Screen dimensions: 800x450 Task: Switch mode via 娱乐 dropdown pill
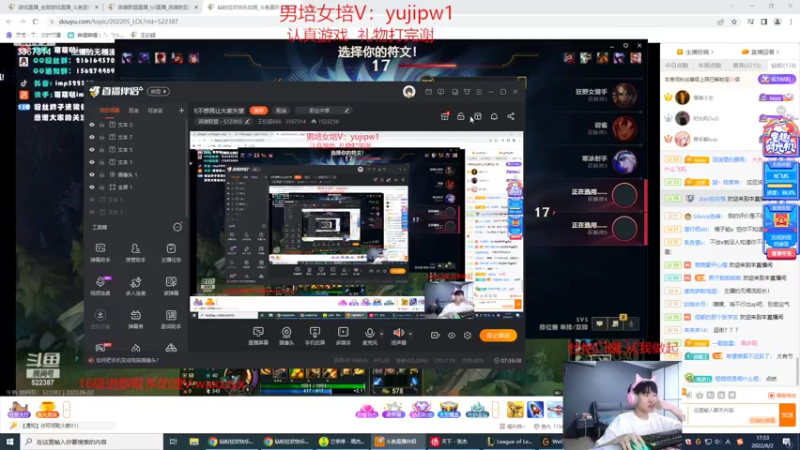pyautogui.click(x=158, y=91)
